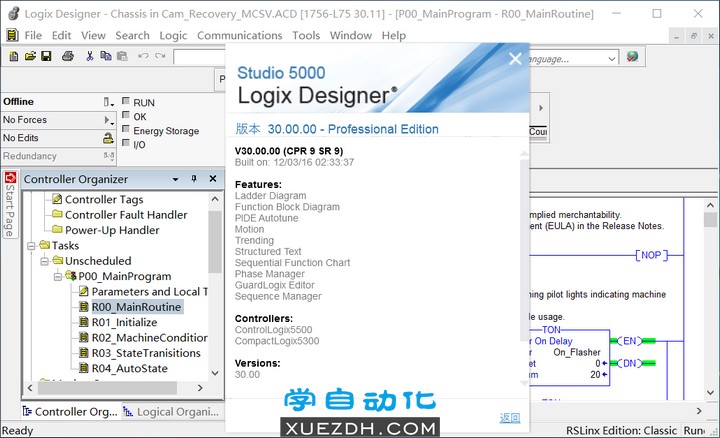
Task: Collapse the Unscheduled folder node
Action: pyautogui.click(x=44, y=261)
